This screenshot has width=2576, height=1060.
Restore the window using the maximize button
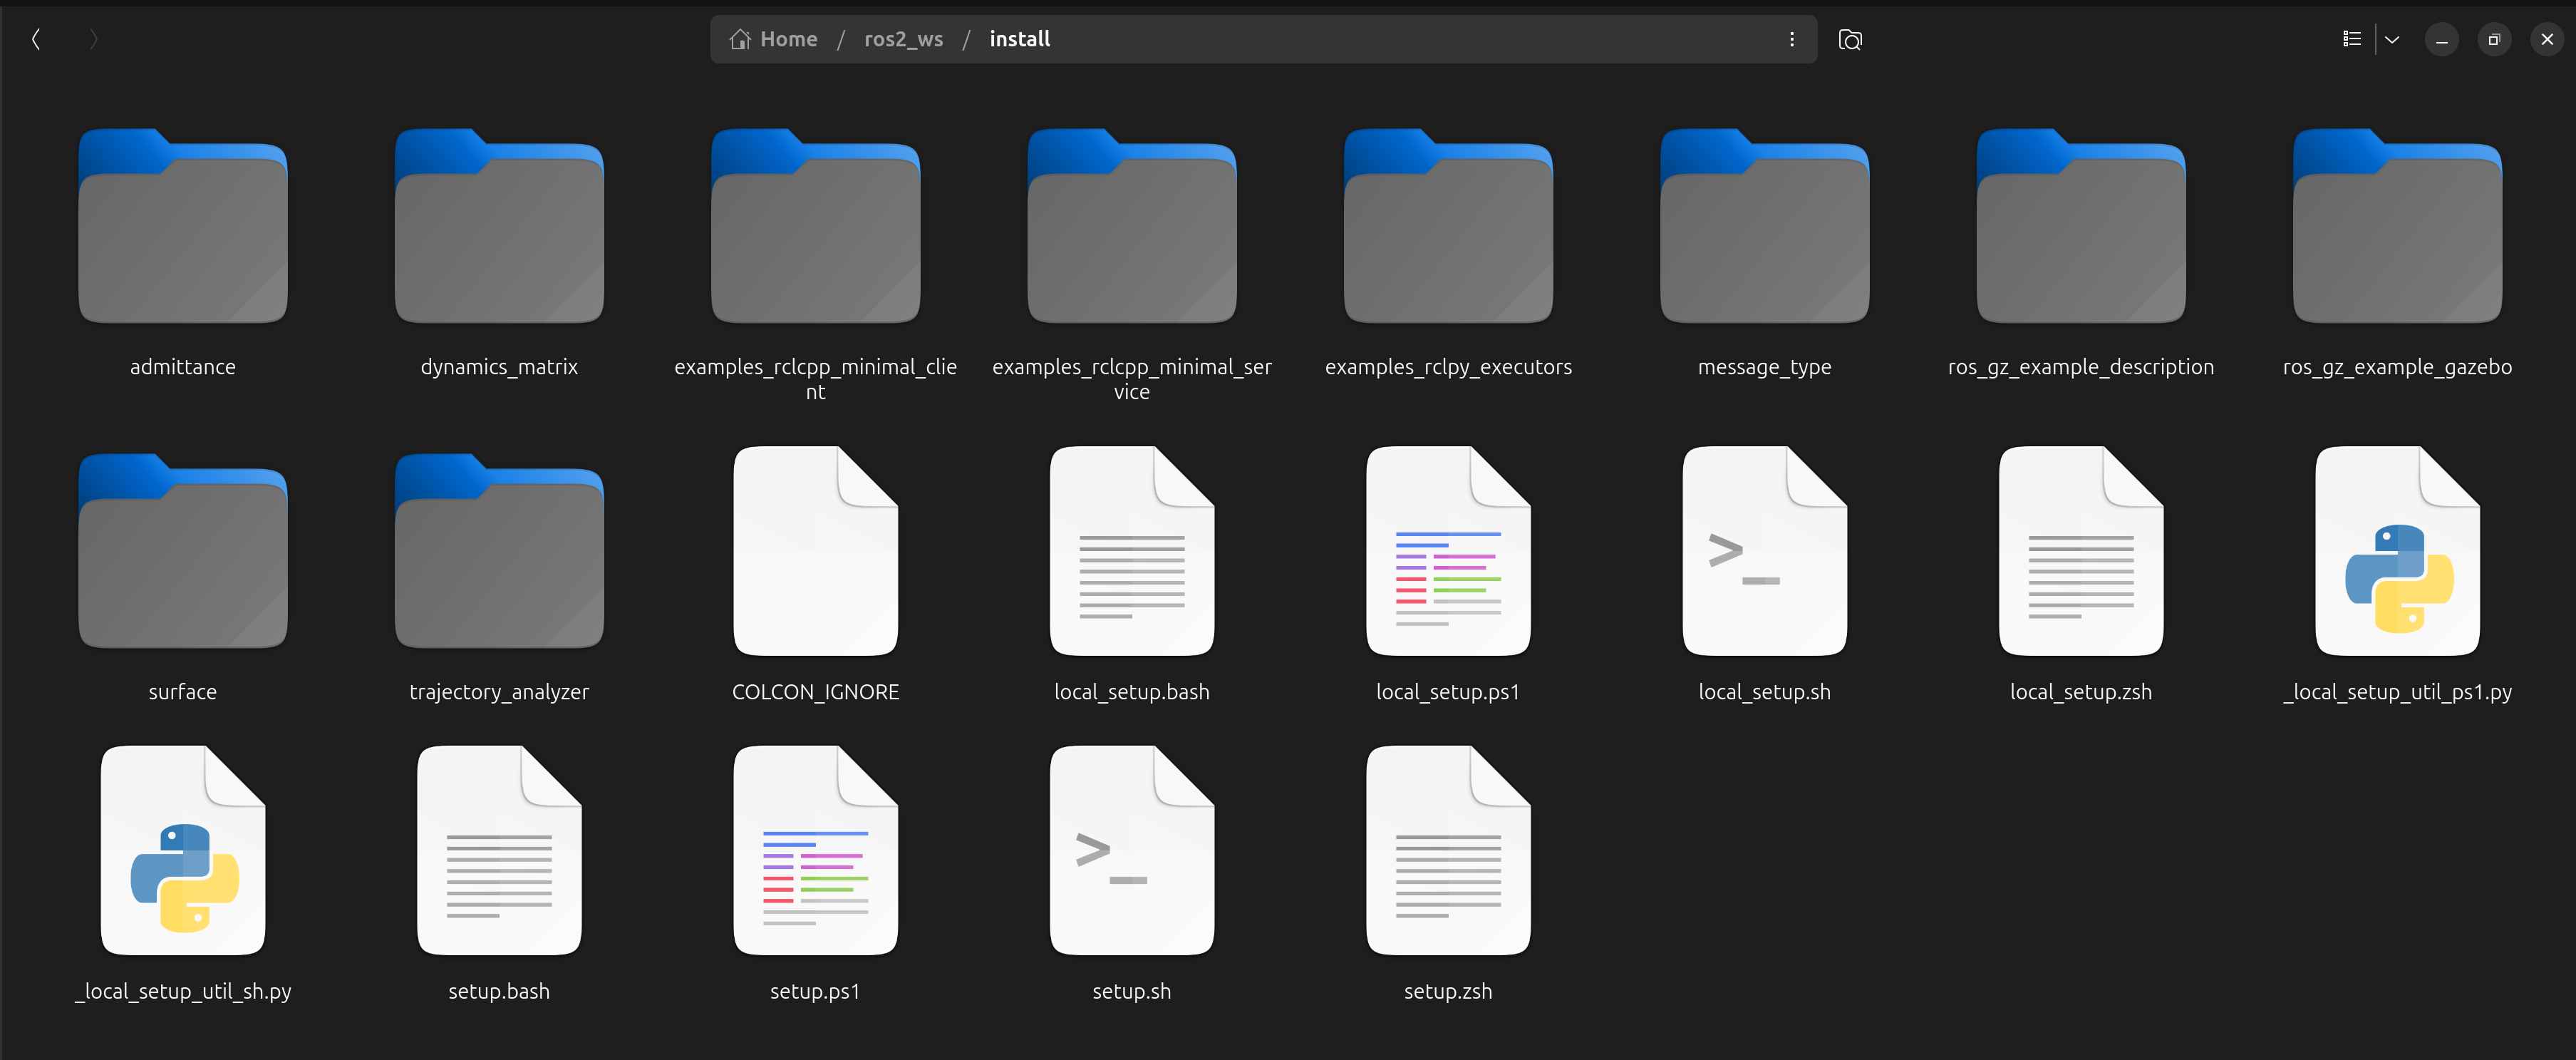click(2493, 40)
